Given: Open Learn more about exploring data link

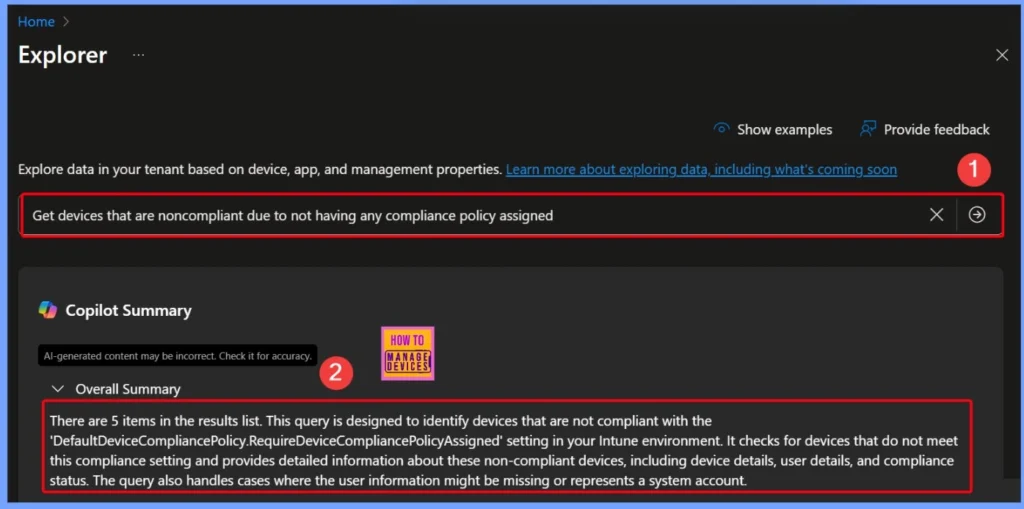Looking at the screenshot, I should click(701, 170).
